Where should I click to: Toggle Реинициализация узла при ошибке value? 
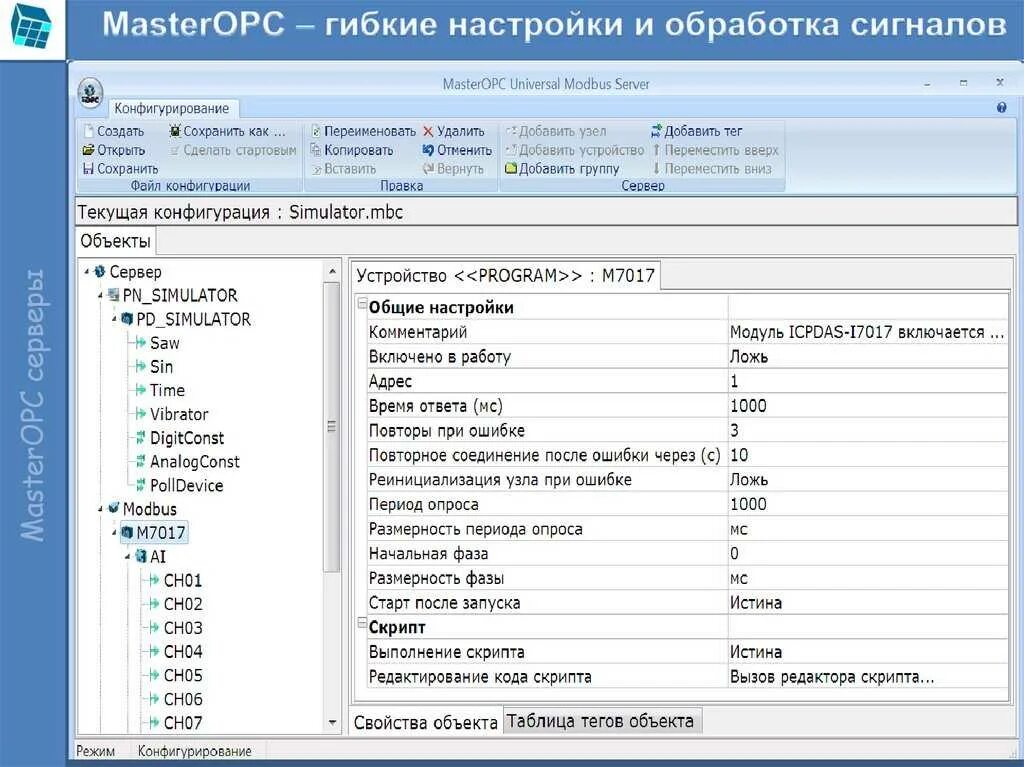pyautogui.click(x=868, y=480)
